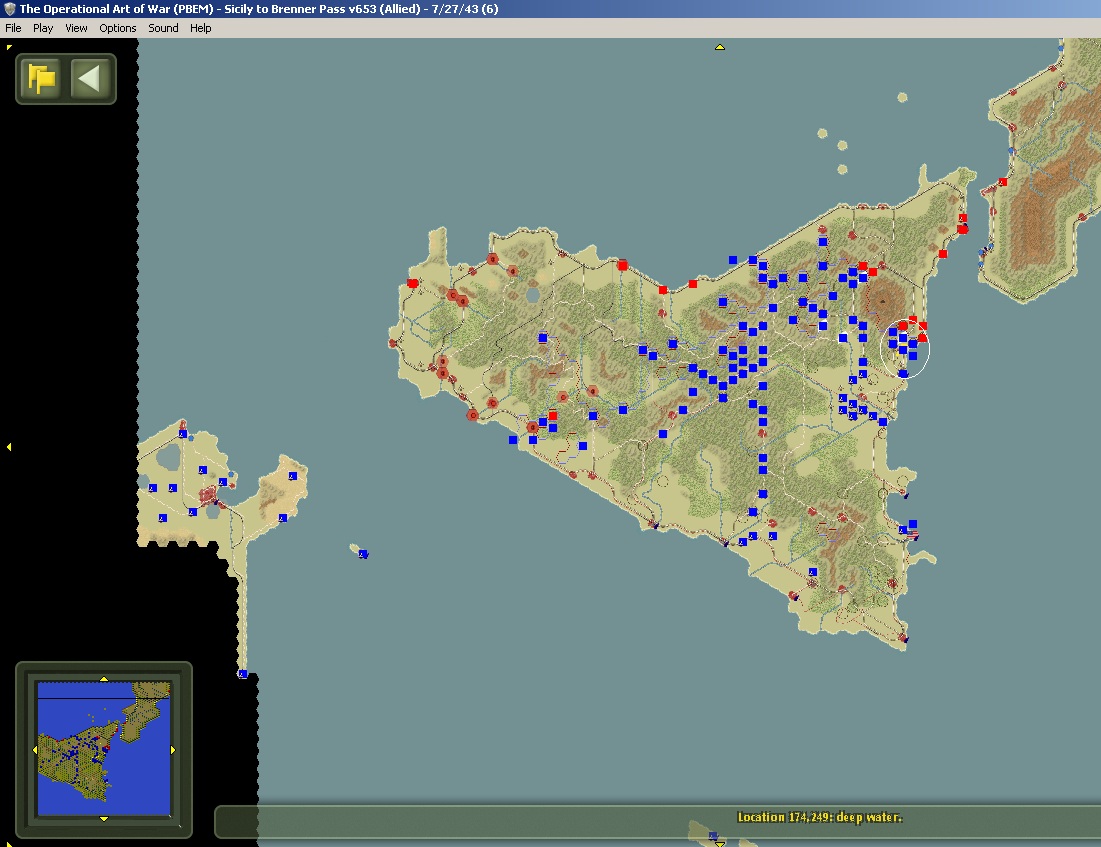
Task: Select the blue unit at the peninsula's southern tip
Action: click(x=242, y=674)
